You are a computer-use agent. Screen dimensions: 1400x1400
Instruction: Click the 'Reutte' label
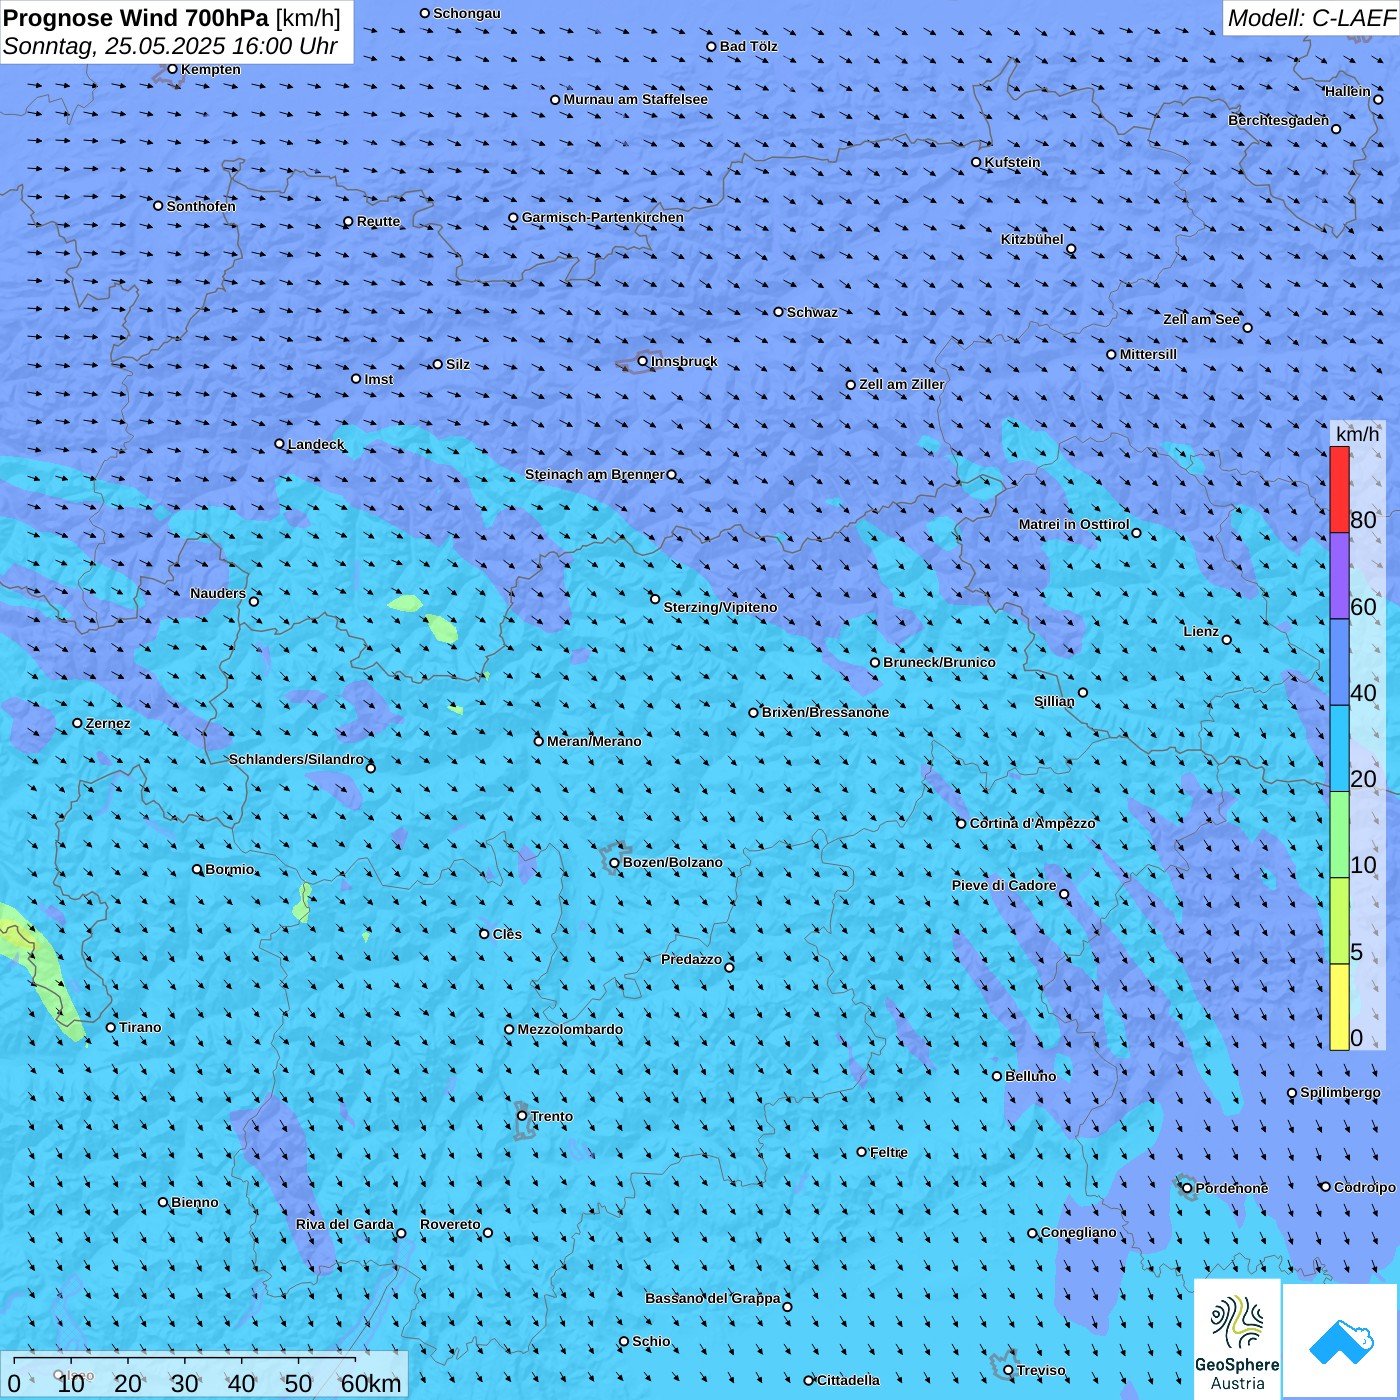coord(378,221)
